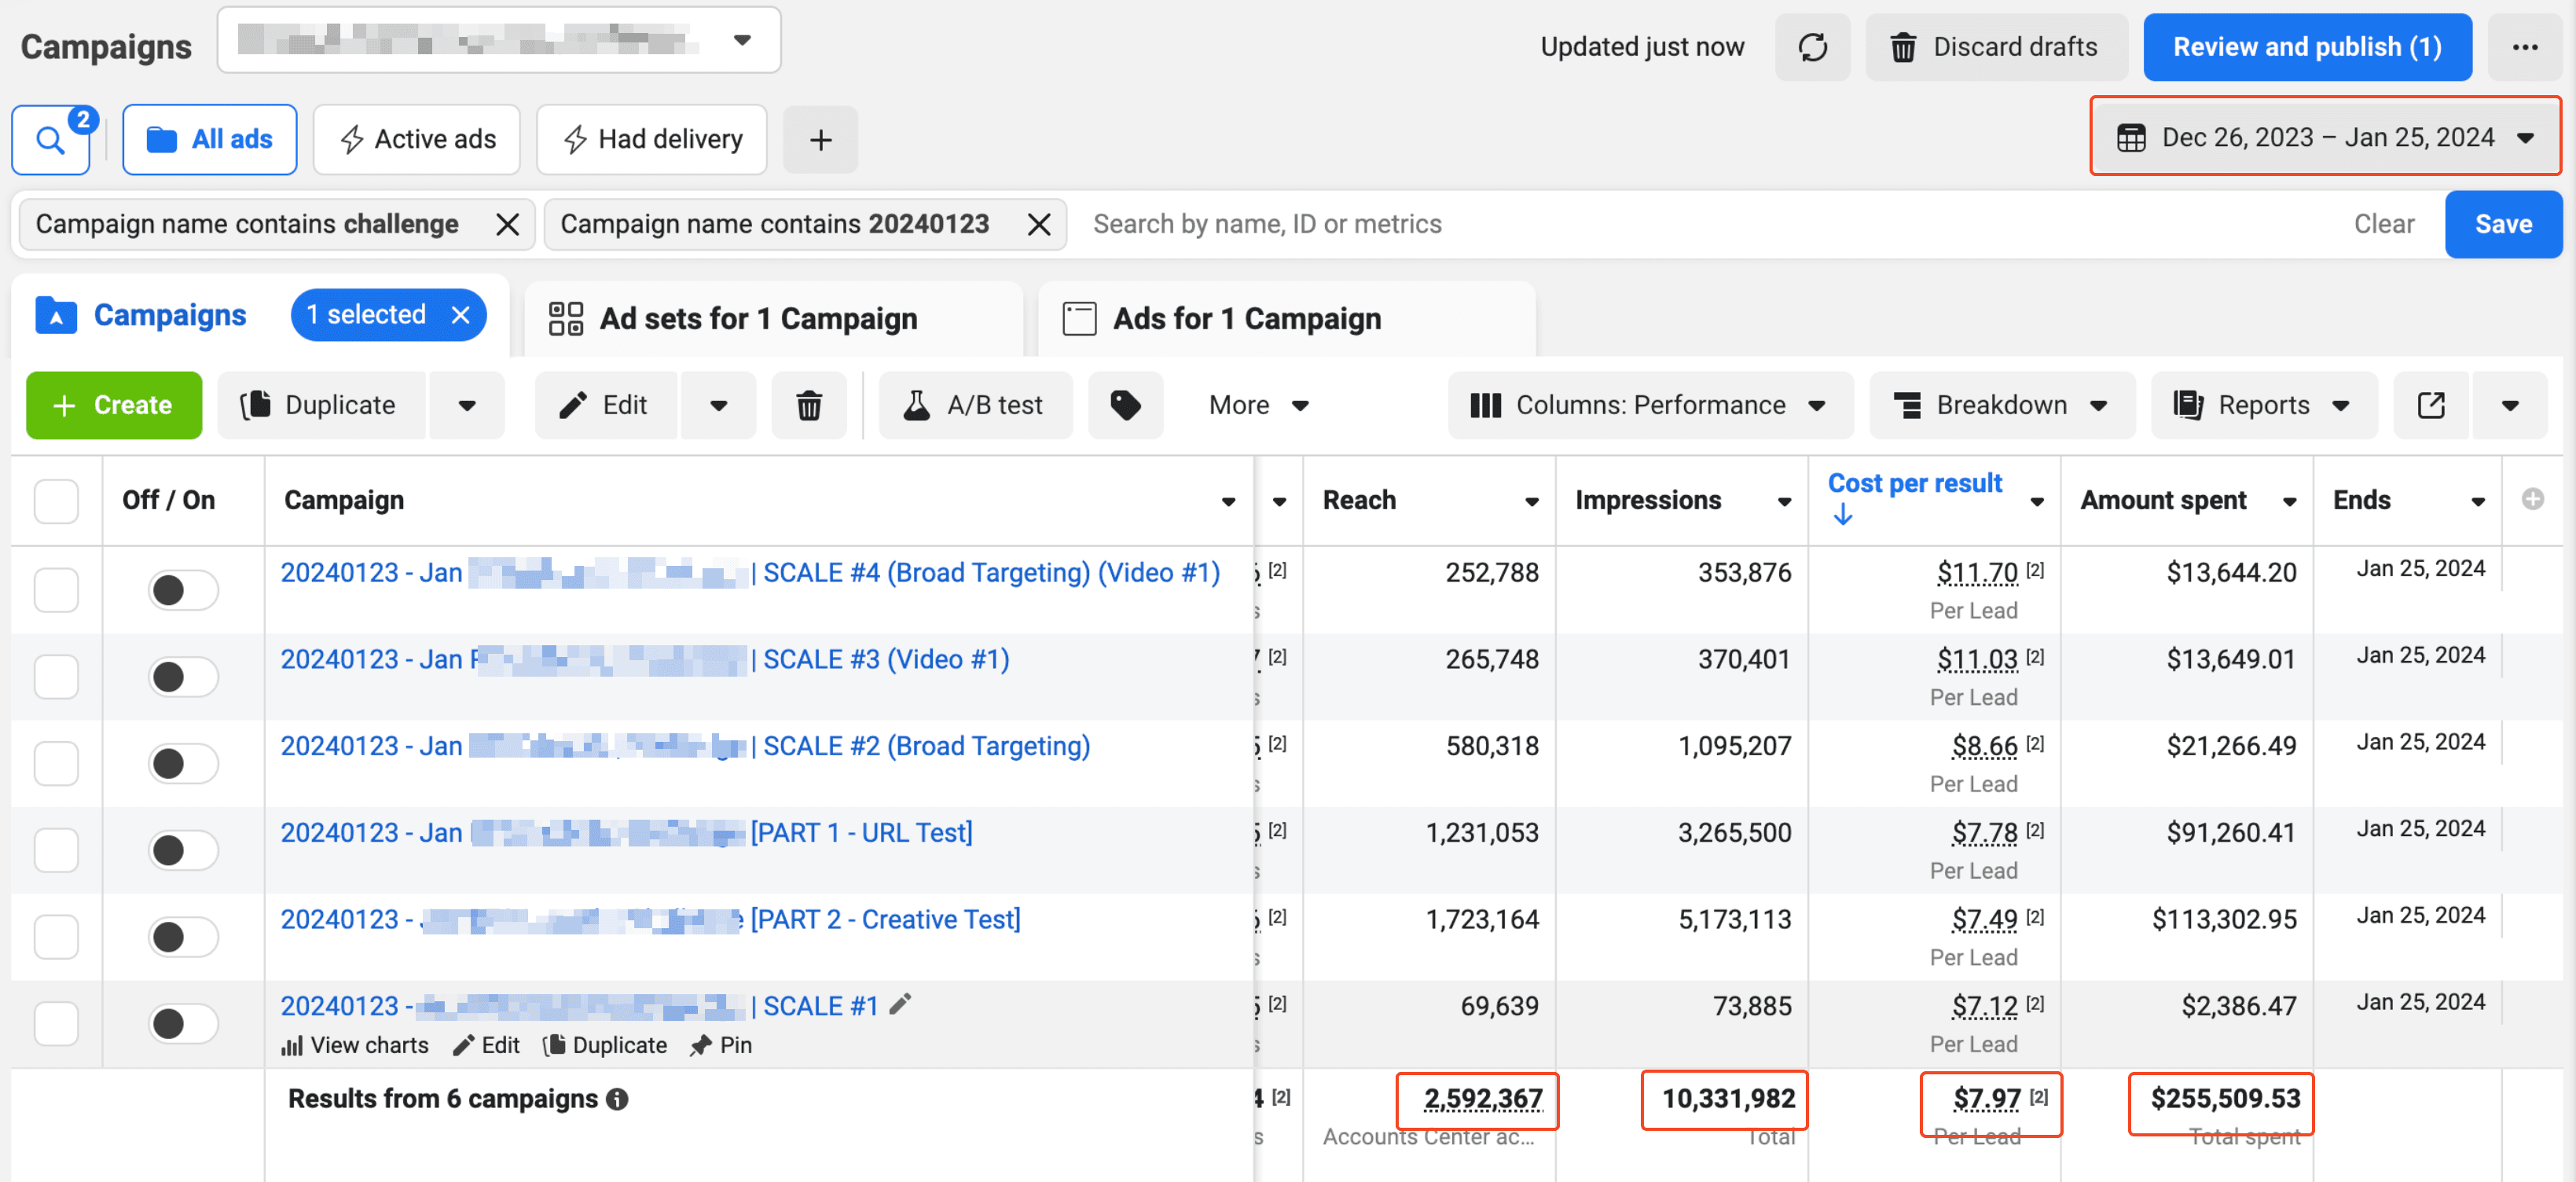The height and width of the screenshot is (1182, 2576).
Task: Open the Amount spent column header arrow
Action: click(2289, 501)
